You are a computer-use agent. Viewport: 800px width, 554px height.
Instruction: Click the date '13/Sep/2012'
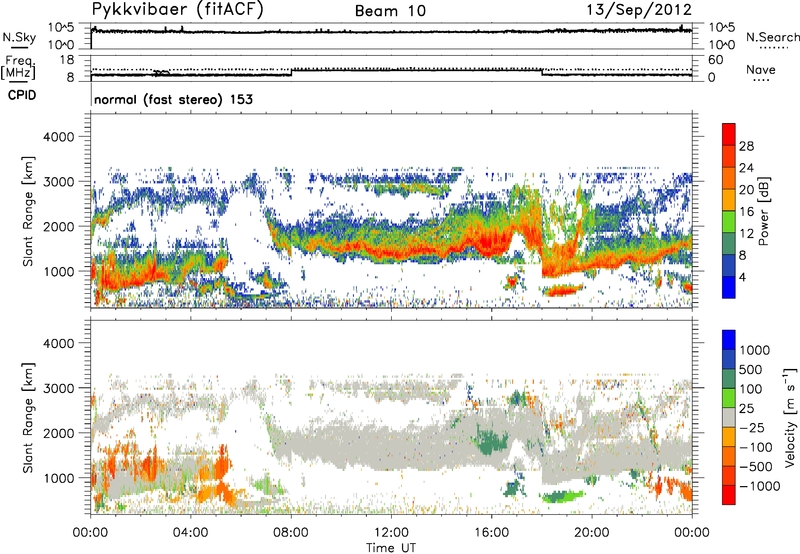click(639, 10)
